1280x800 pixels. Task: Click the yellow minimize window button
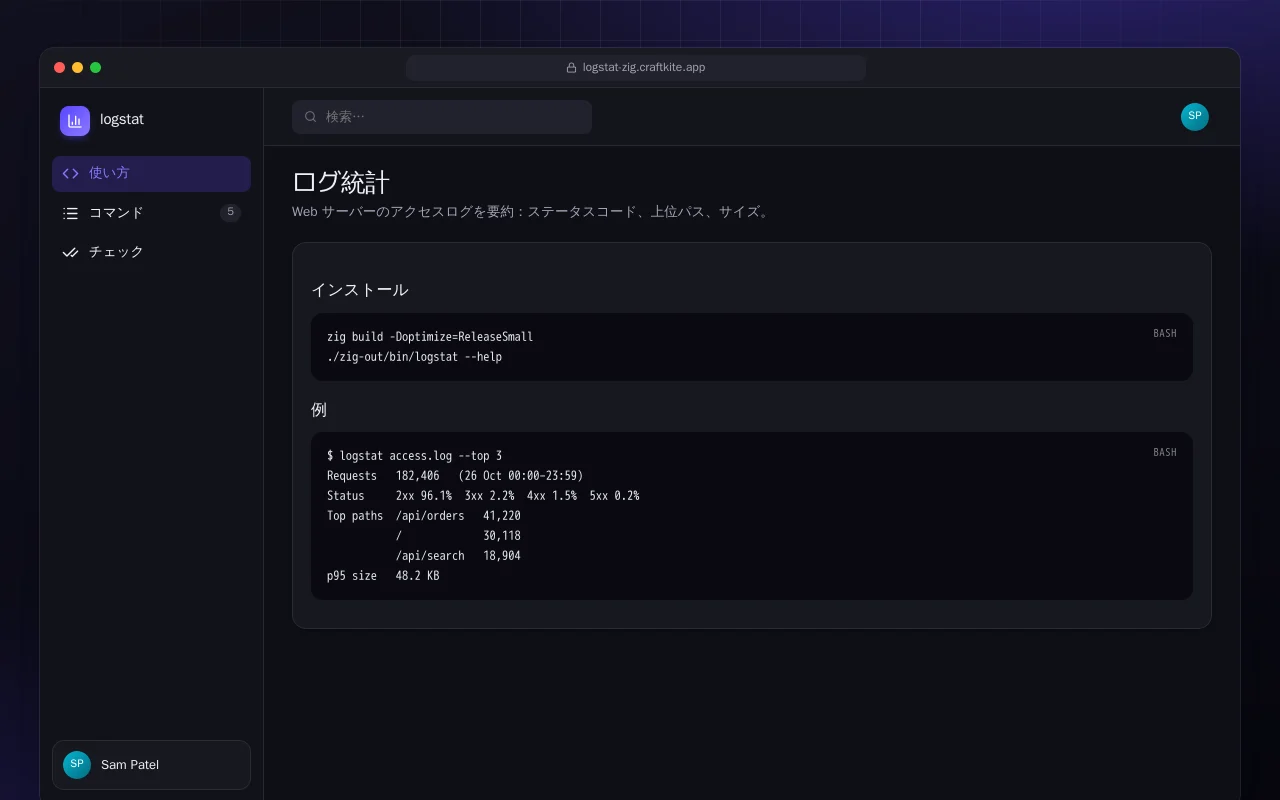tap(77, 68)
